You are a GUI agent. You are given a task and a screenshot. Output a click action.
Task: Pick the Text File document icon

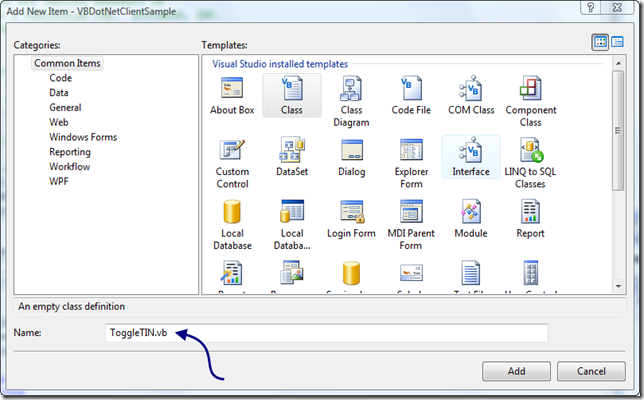pyautogui.click(x=471, y=273)
